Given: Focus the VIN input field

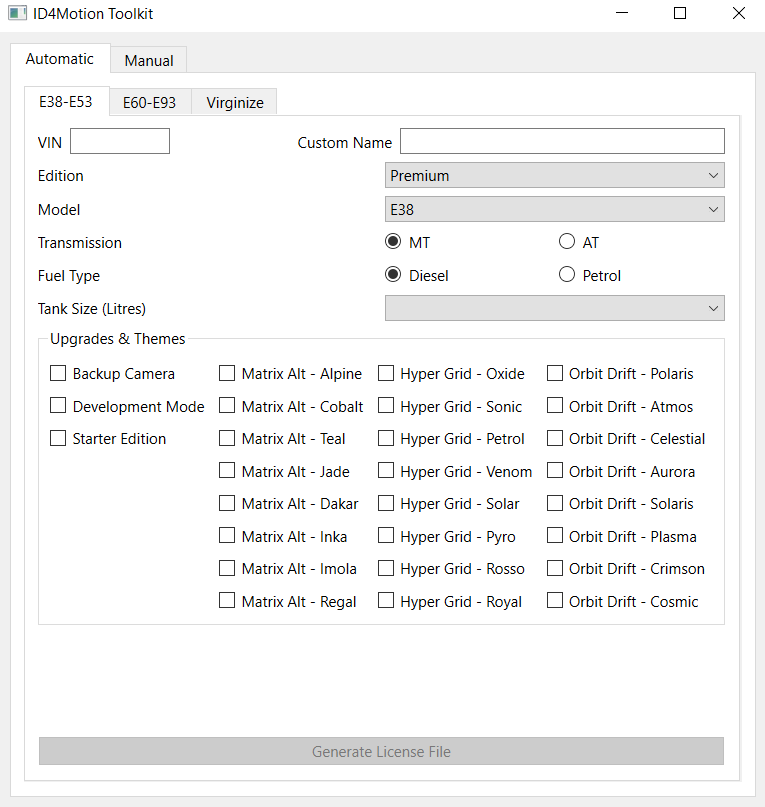Looking at the screenshot, I should [120, 141].
